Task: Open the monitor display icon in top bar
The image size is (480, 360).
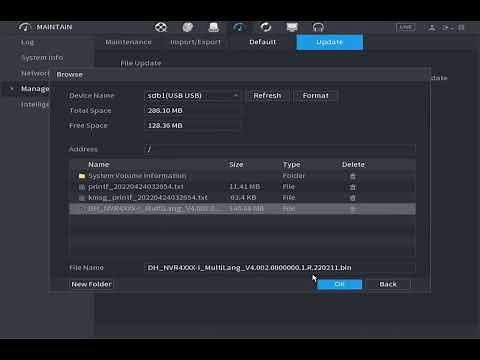Action: [x=292, y=27]
